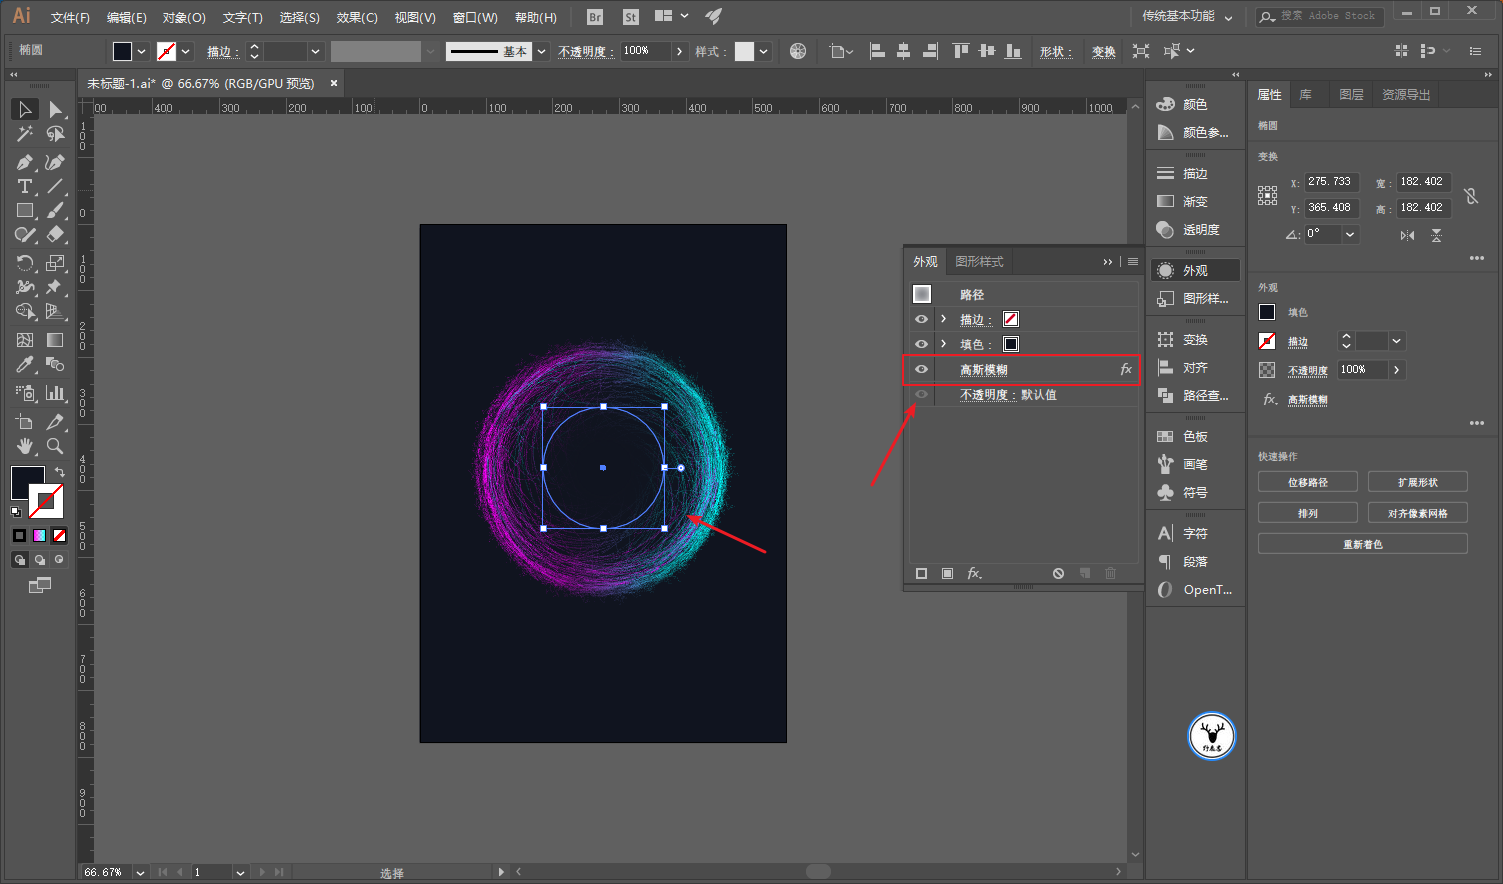
Task: Click the Offset Path quick action button
Action: pyautogui.click(x=1308, y=482)
